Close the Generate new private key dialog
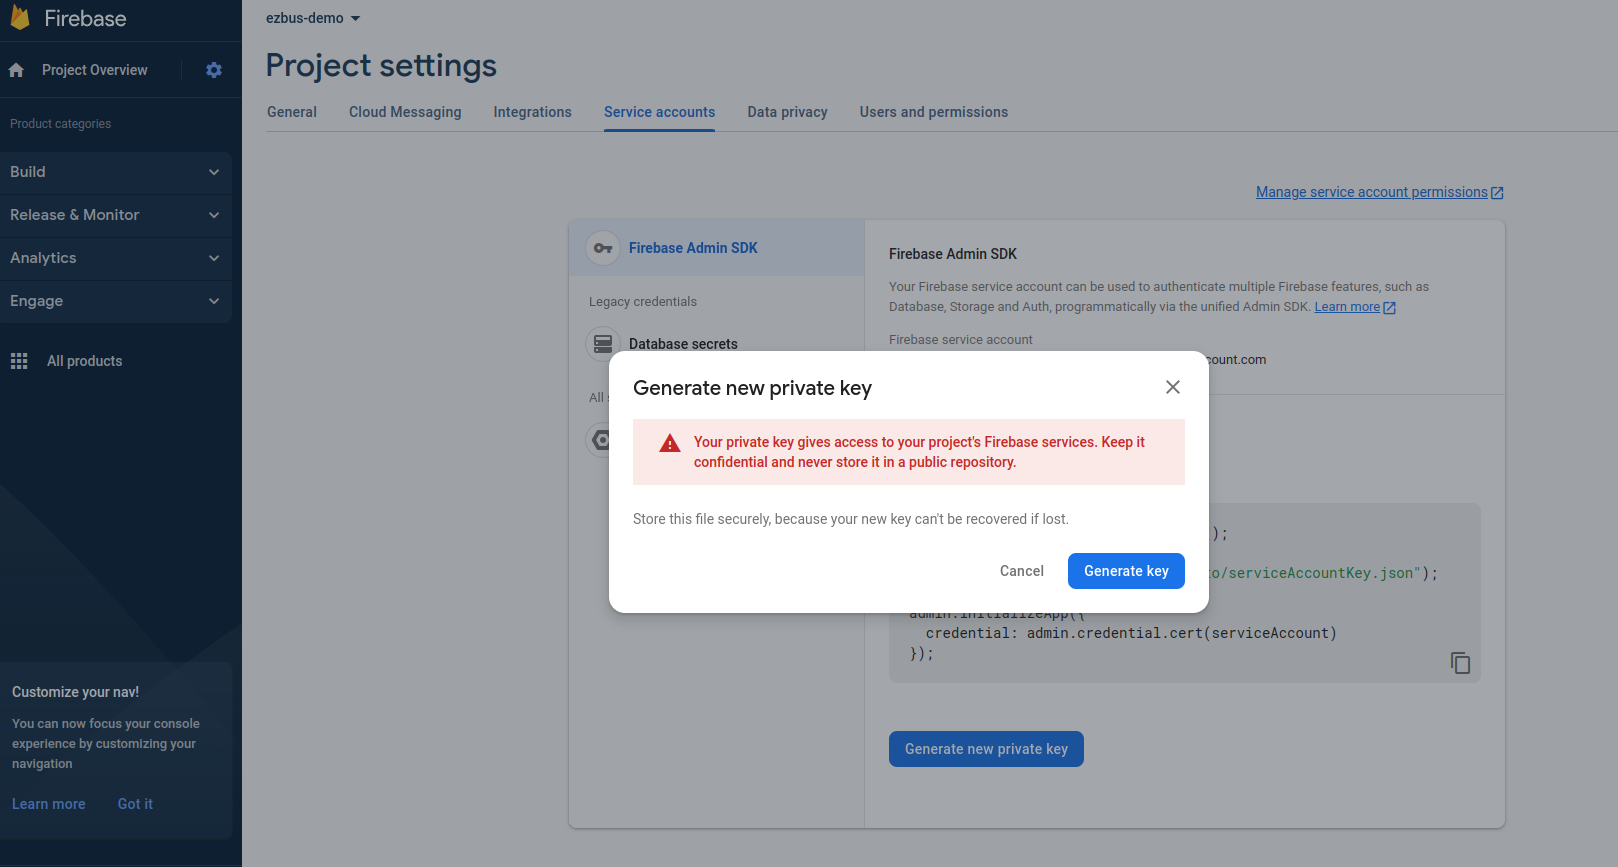 pos(1173,387)
